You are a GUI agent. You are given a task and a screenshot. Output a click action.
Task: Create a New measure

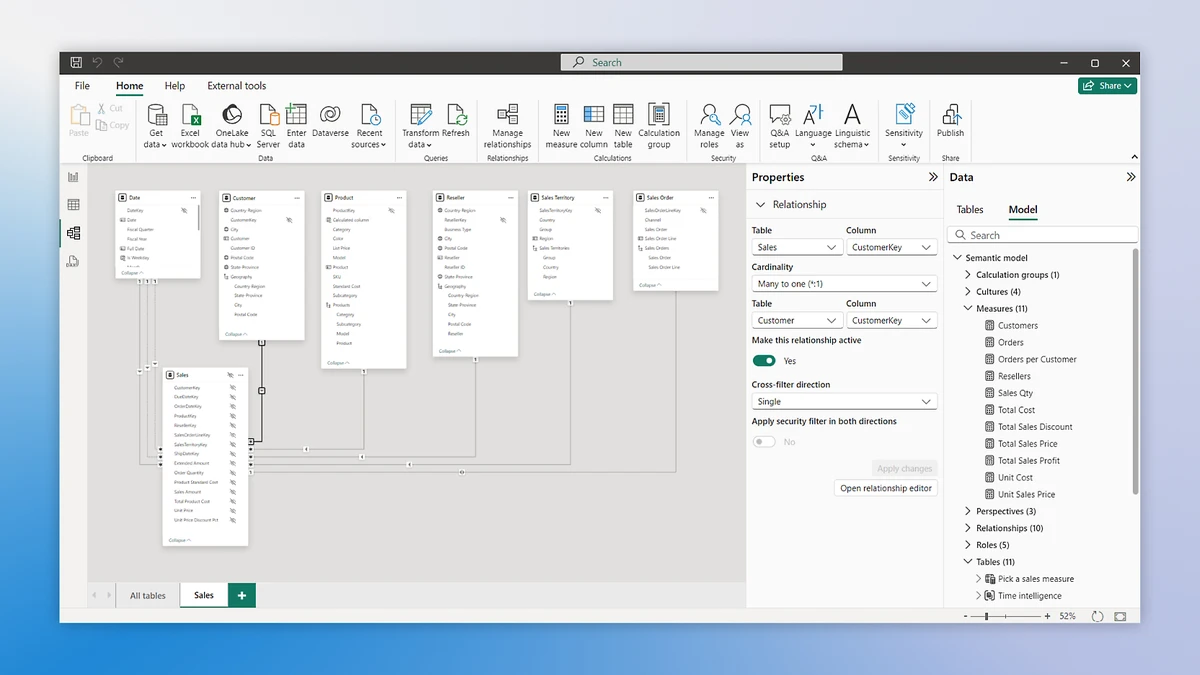click(561, 126)
